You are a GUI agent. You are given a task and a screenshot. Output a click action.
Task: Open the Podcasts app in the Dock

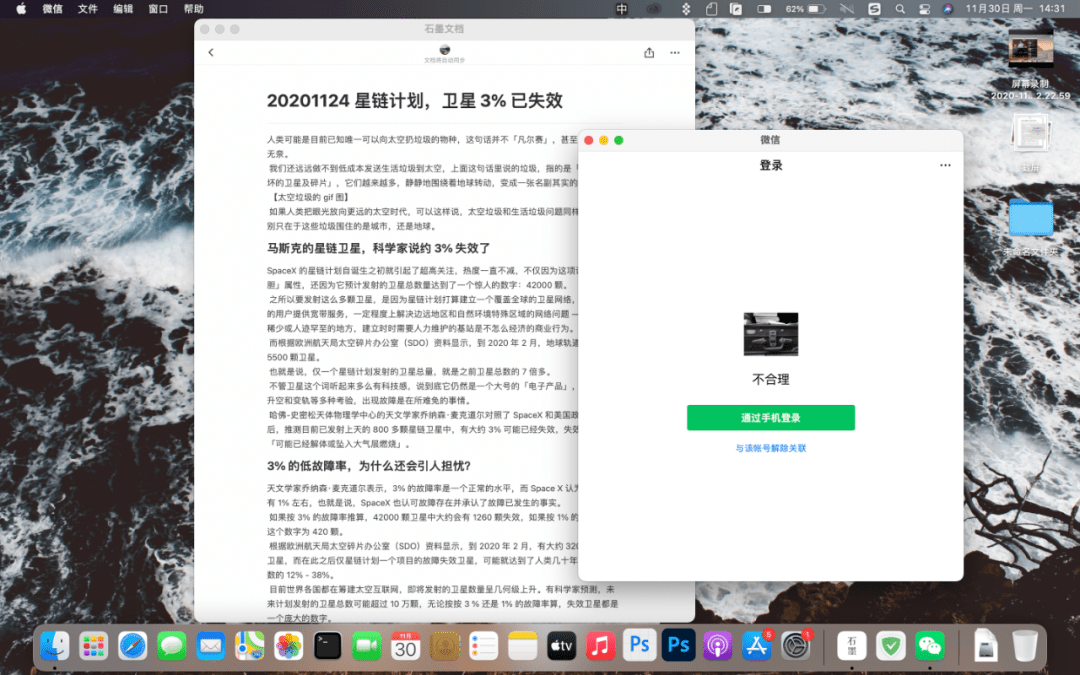point(717,647)
